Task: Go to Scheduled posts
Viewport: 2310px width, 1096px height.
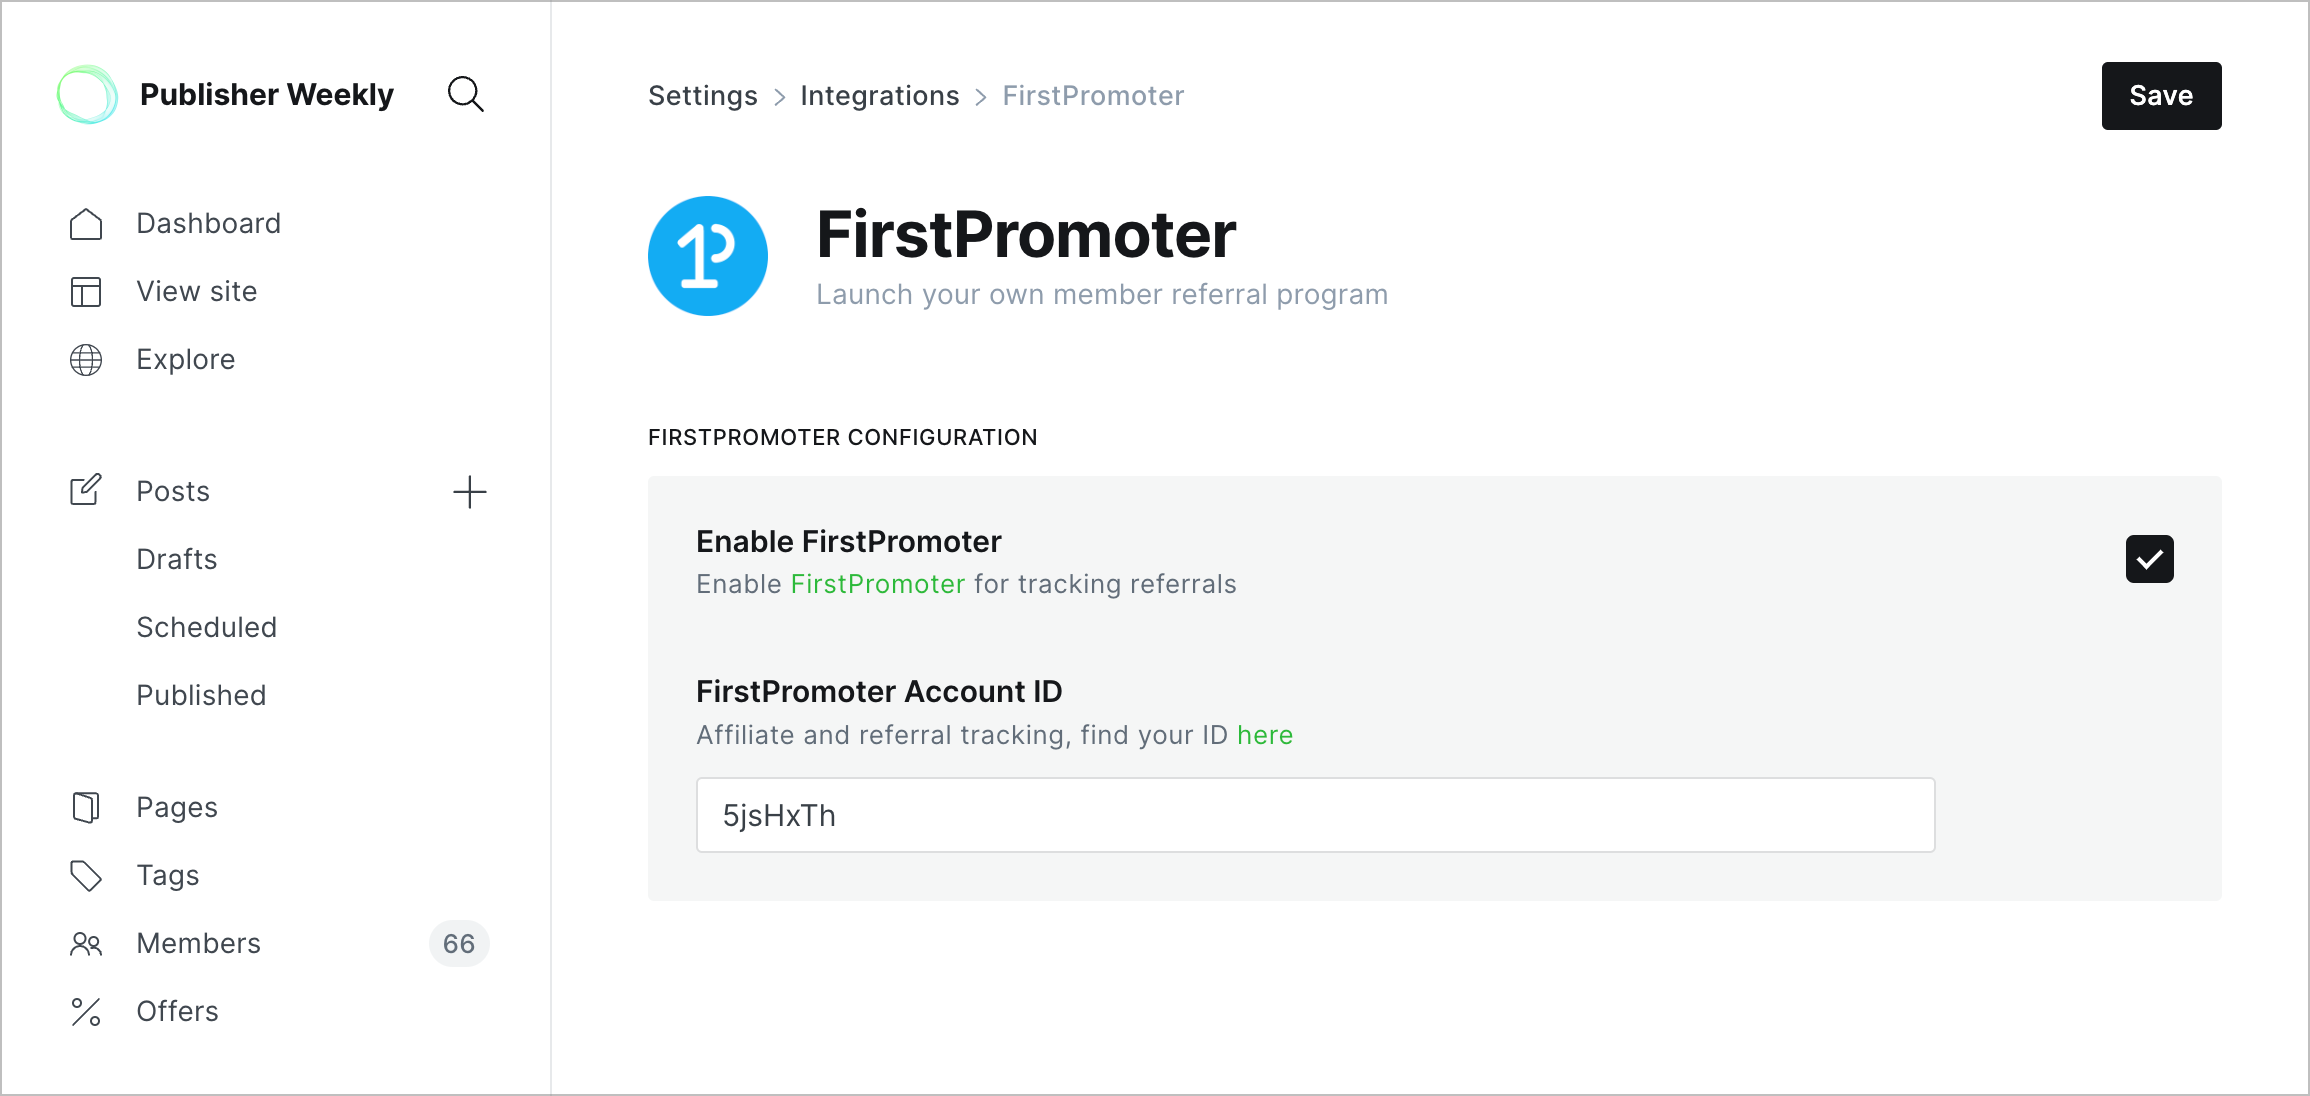Action: click(x=206, y=627)
